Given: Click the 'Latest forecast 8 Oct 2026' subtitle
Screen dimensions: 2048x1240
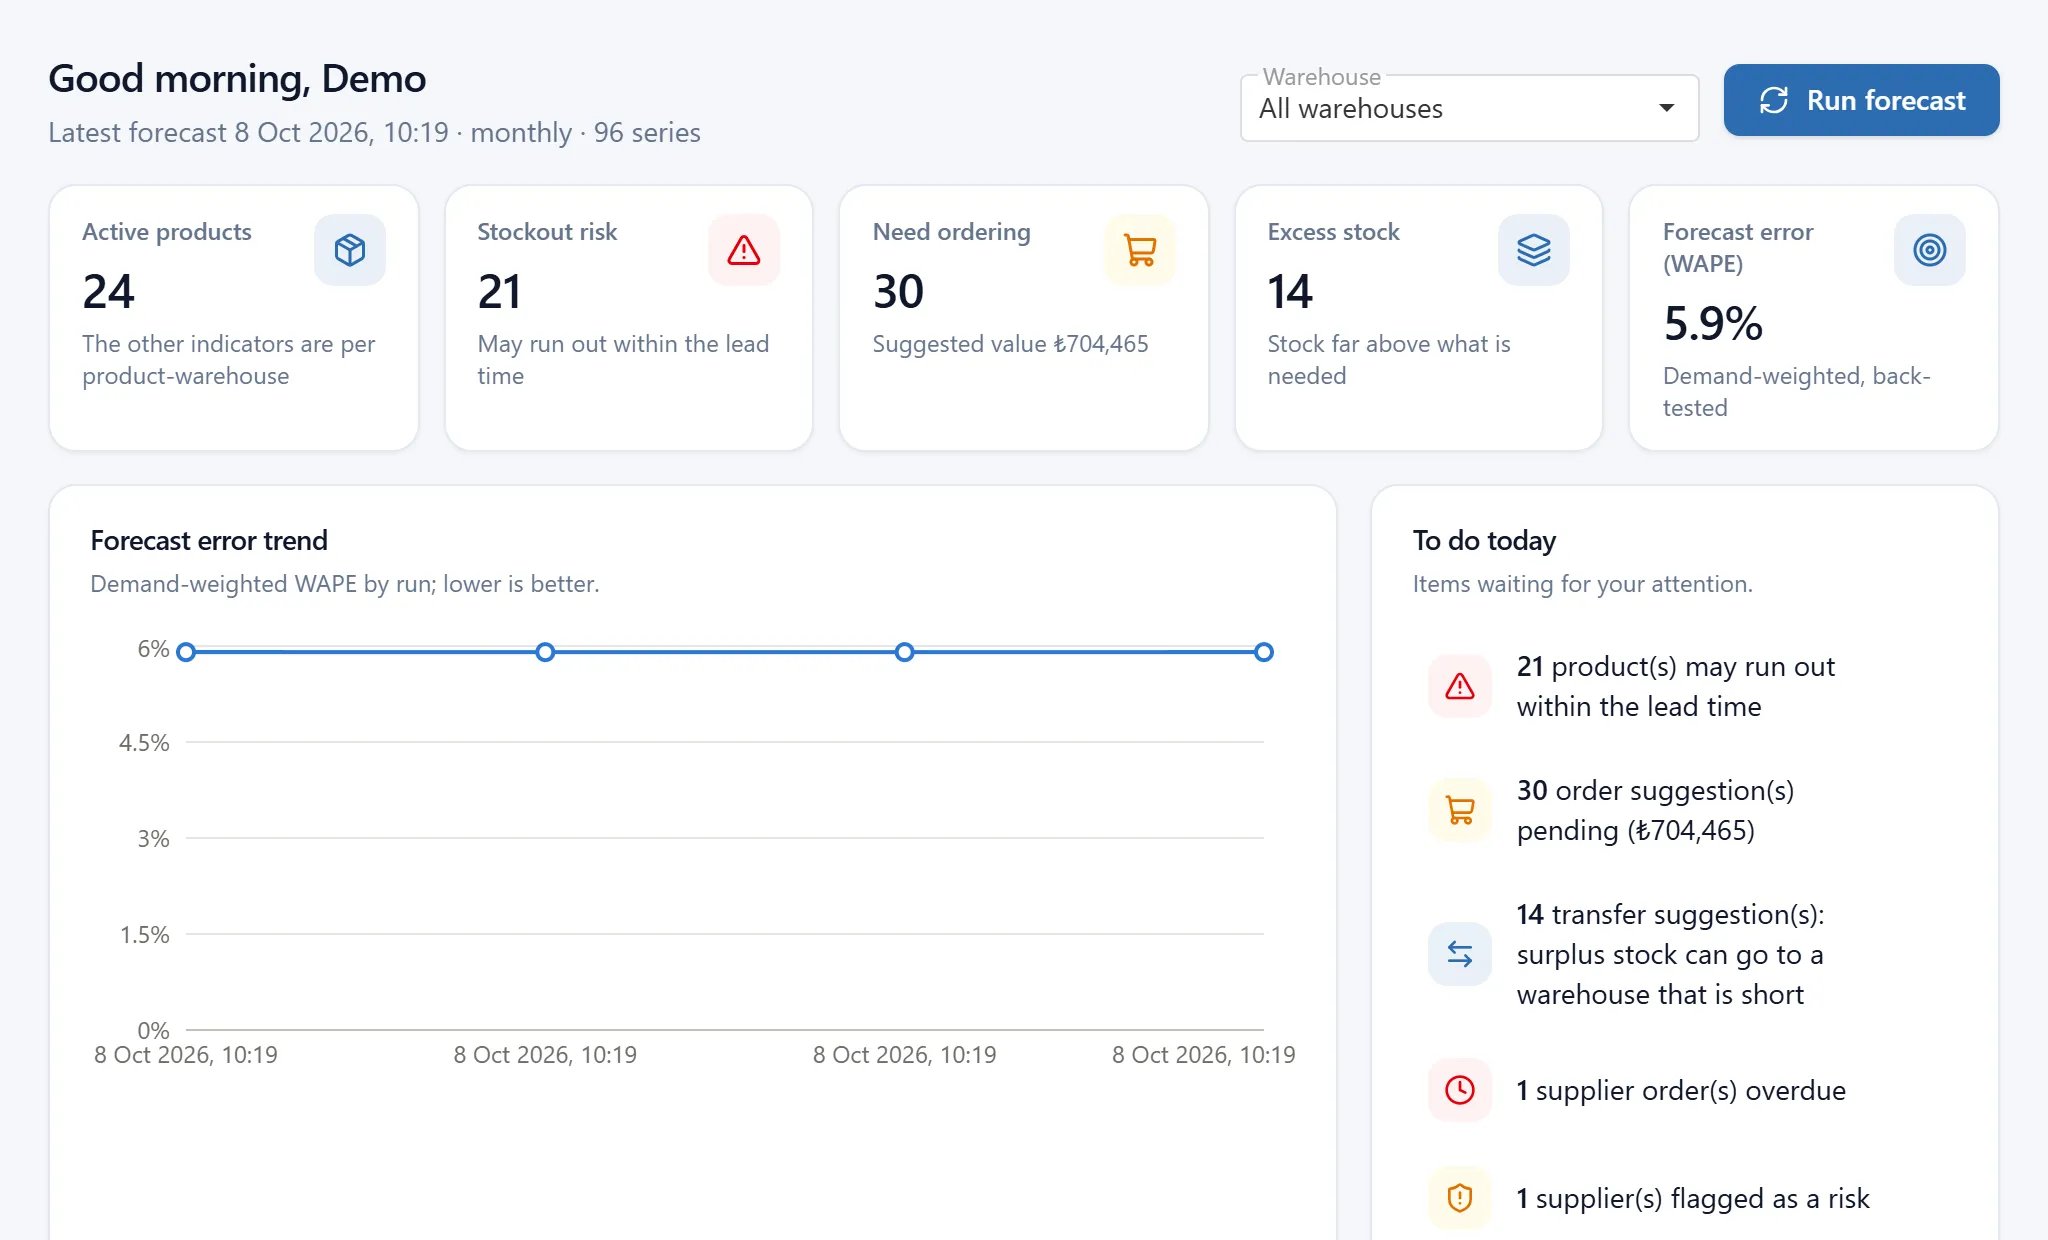Looking at the screenshot, I should point(374,133).
